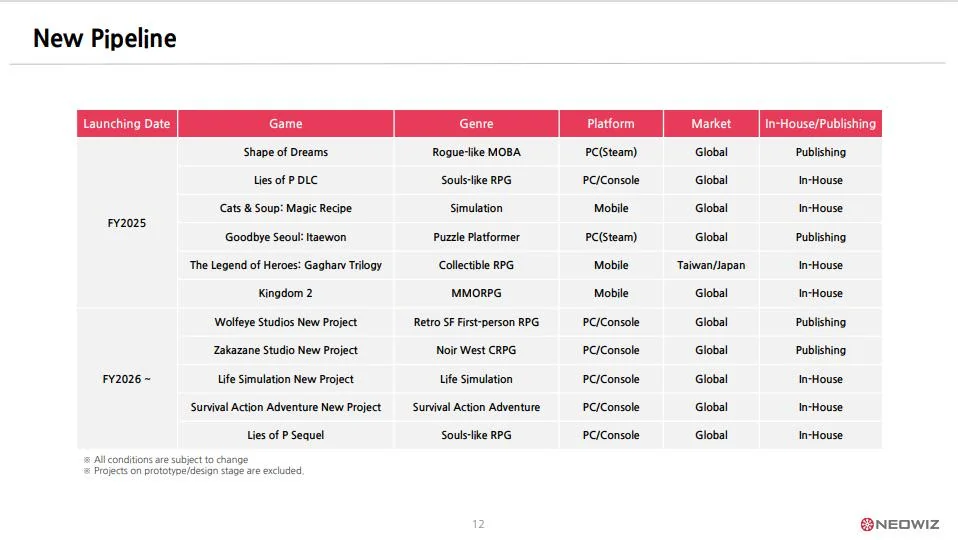Image resolution: width=958 pixels, height=540 pixels.
Task: Click 'Mobile' in Cats & Soup row
Action: tap(610, 208)
